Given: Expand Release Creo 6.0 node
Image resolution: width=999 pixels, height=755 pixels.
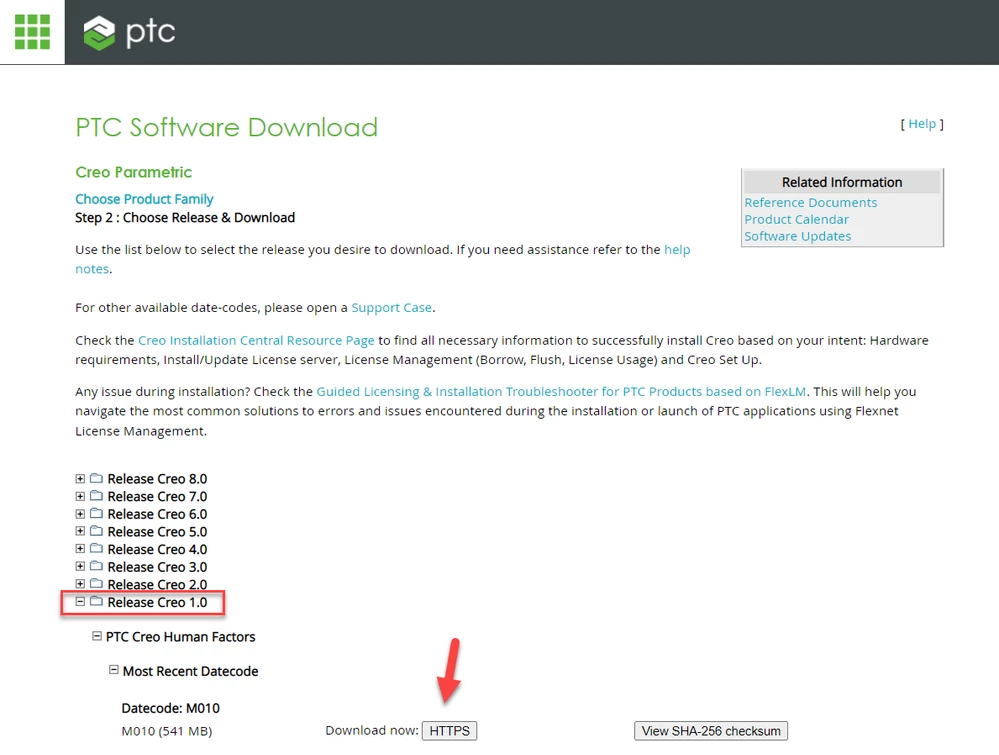Looking at the screenshot, I should coord(80,514).
